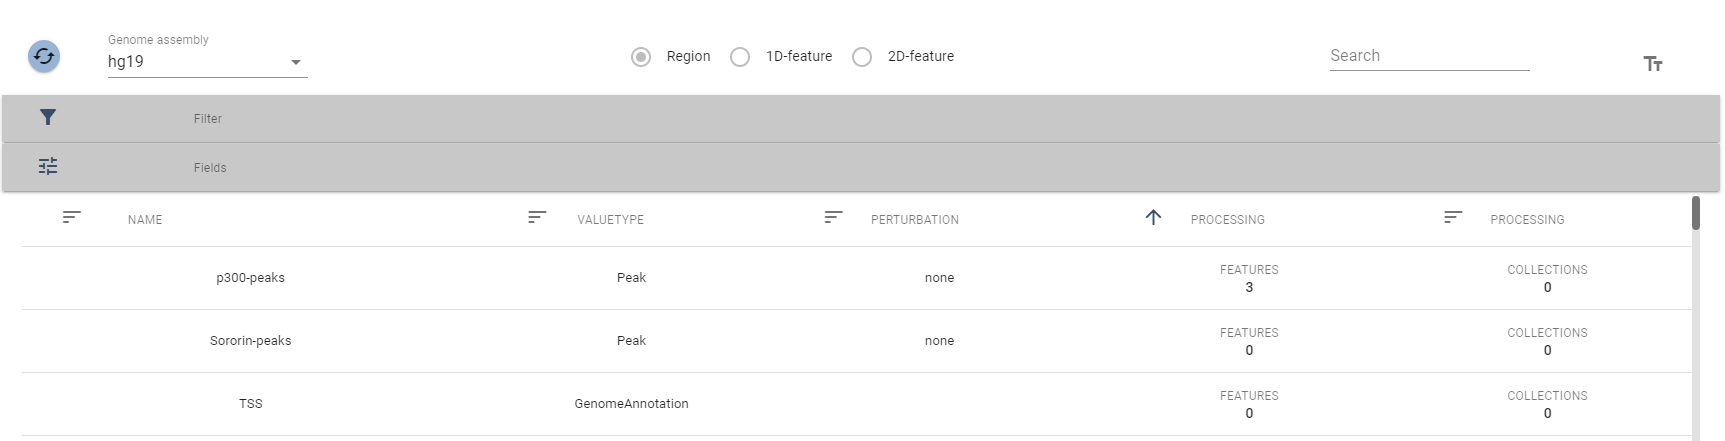Click the Name column header
The height and width of the screenshot is (441, 1725).
click(145, 220)
